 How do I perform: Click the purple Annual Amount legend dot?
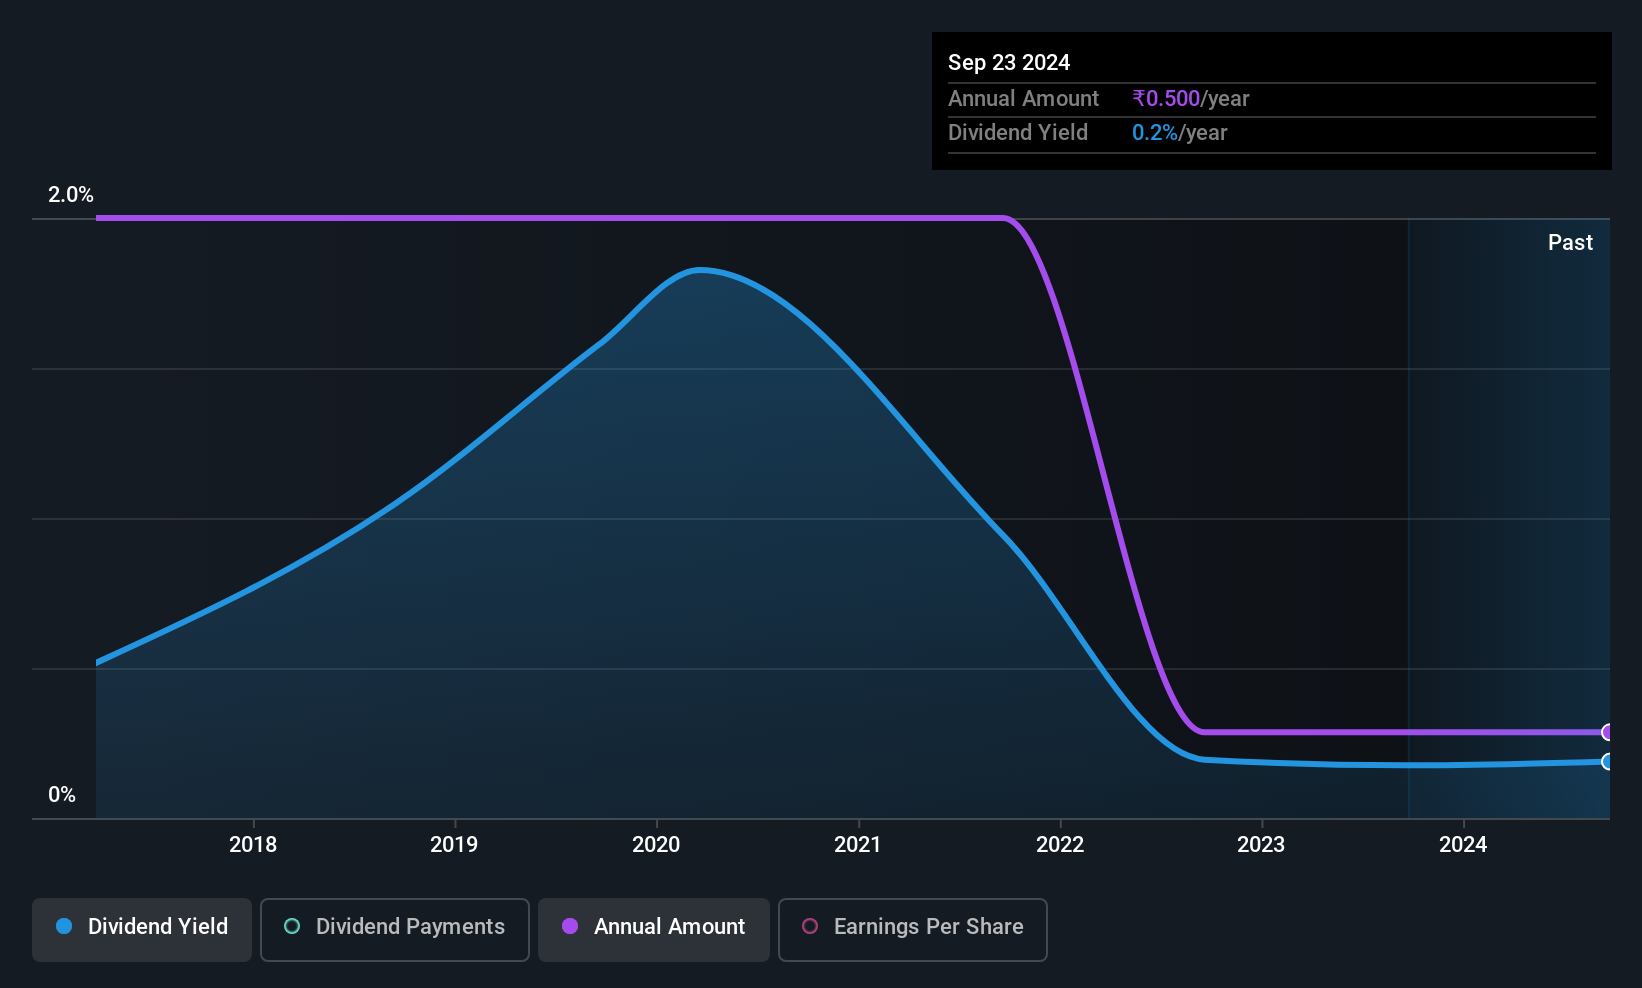(x=570, y=926)
